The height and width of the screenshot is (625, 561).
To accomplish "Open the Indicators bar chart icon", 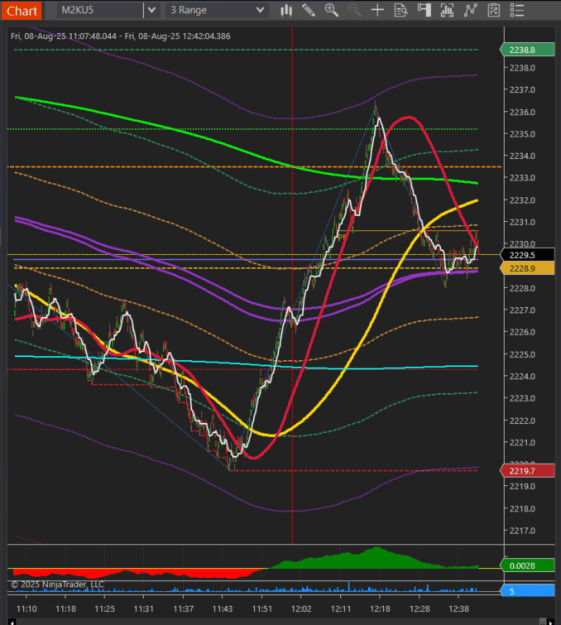I will (447, 10).
